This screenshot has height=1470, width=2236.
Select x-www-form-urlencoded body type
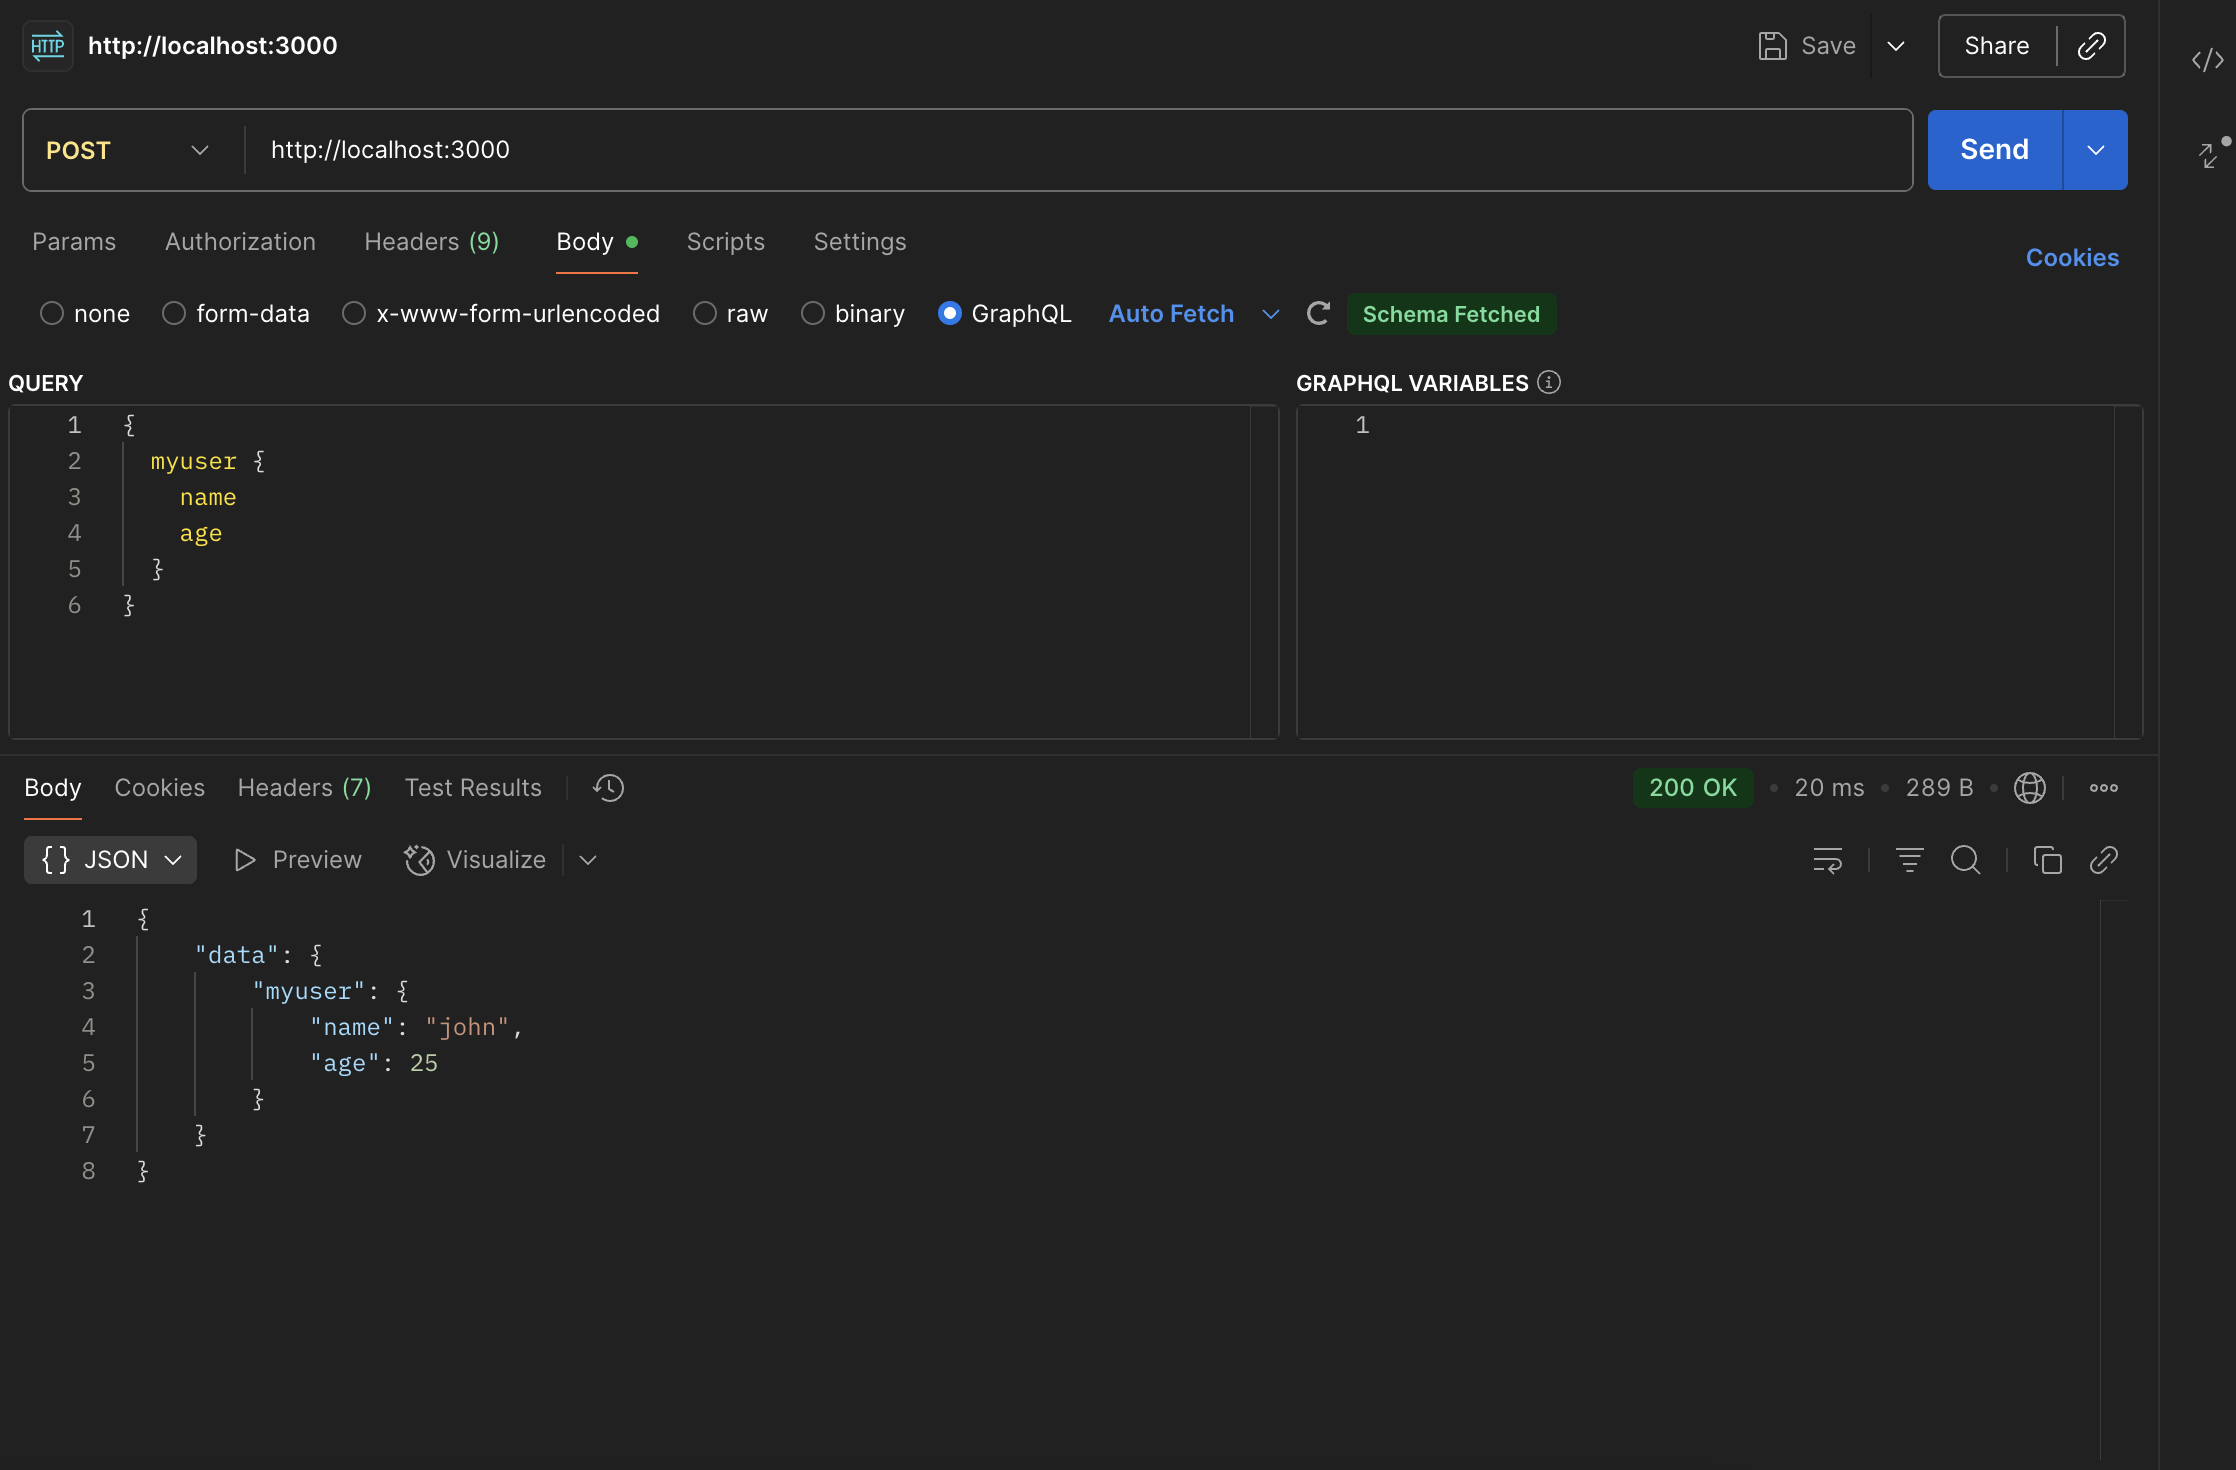(x=354, y=314)
